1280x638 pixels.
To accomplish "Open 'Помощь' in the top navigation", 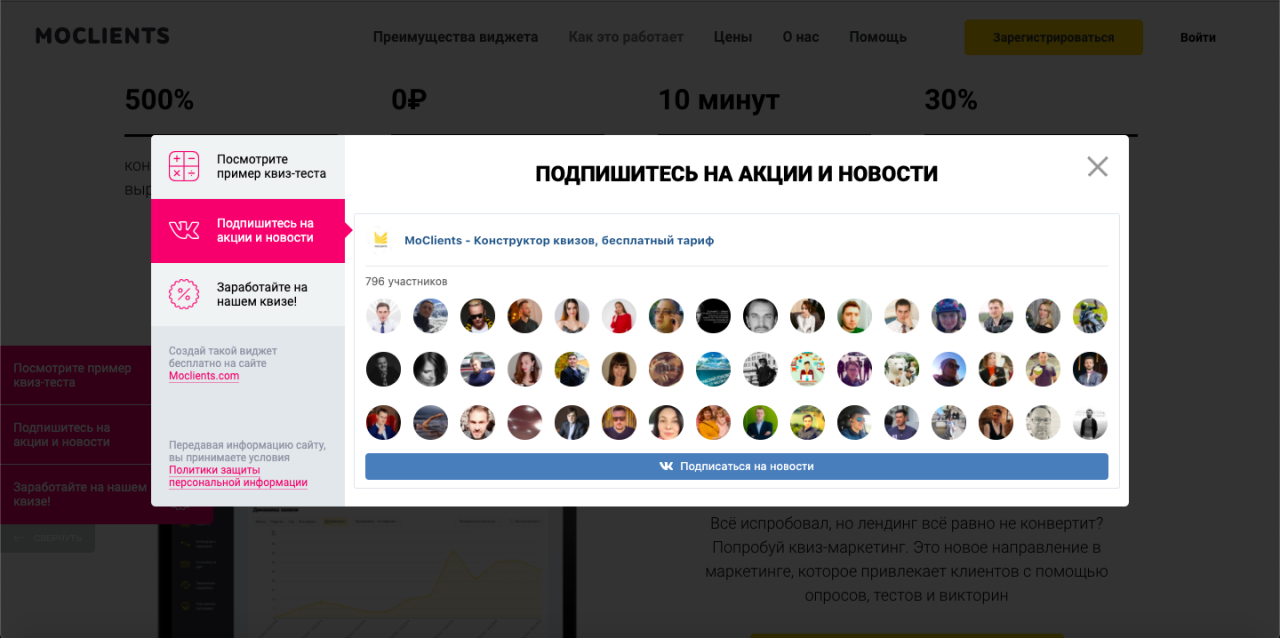I will [878, 37].
